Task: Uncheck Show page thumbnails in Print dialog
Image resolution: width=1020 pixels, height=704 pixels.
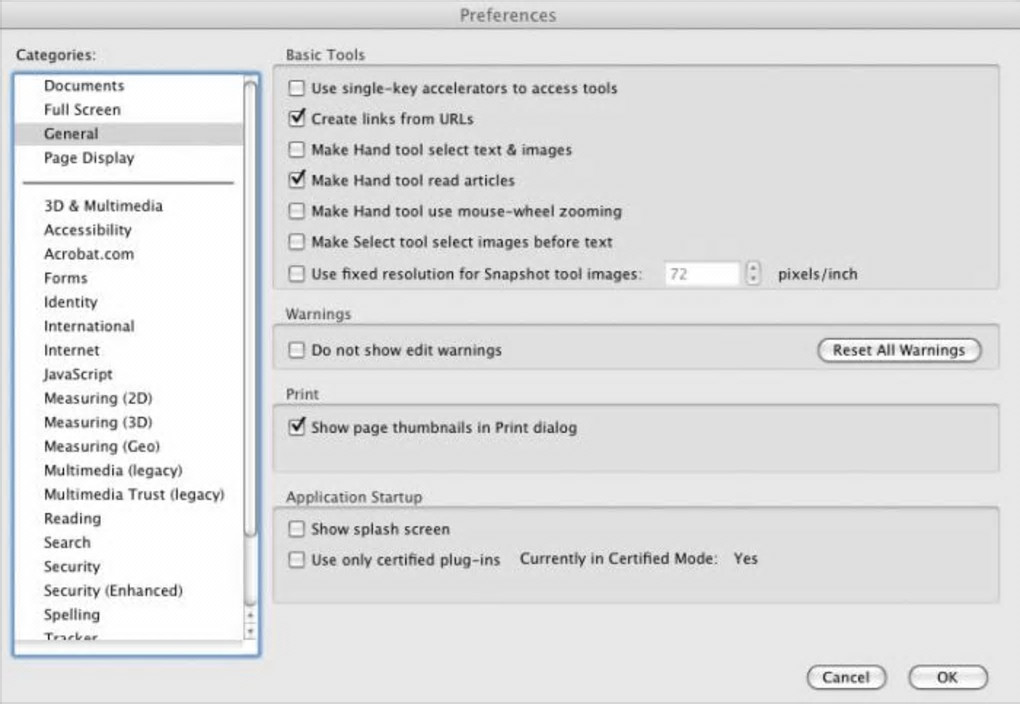Action: (296, 428)
